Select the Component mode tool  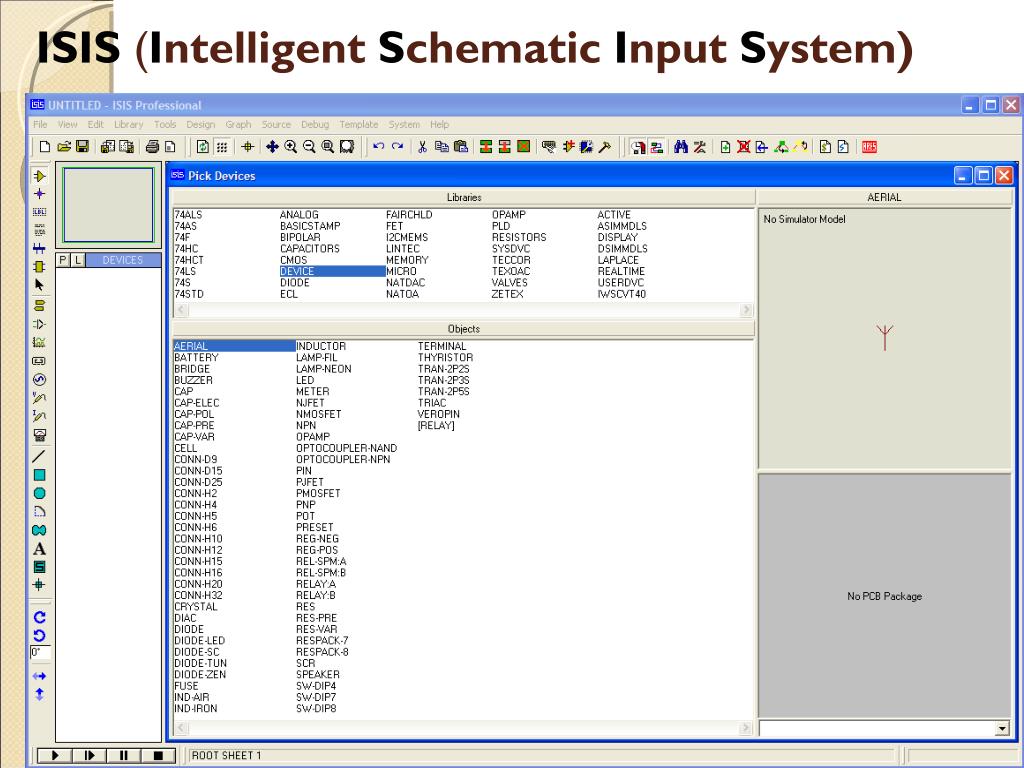pos(39,176)
